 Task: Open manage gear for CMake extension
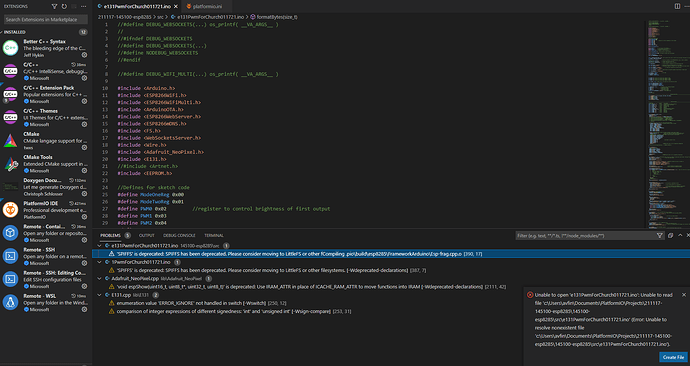[84, 147]
